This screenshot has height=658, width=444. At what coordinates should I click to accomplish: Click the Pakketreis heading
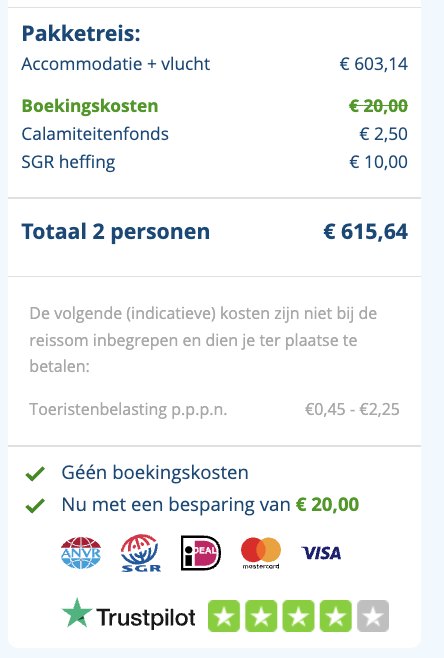click(81, 33)
